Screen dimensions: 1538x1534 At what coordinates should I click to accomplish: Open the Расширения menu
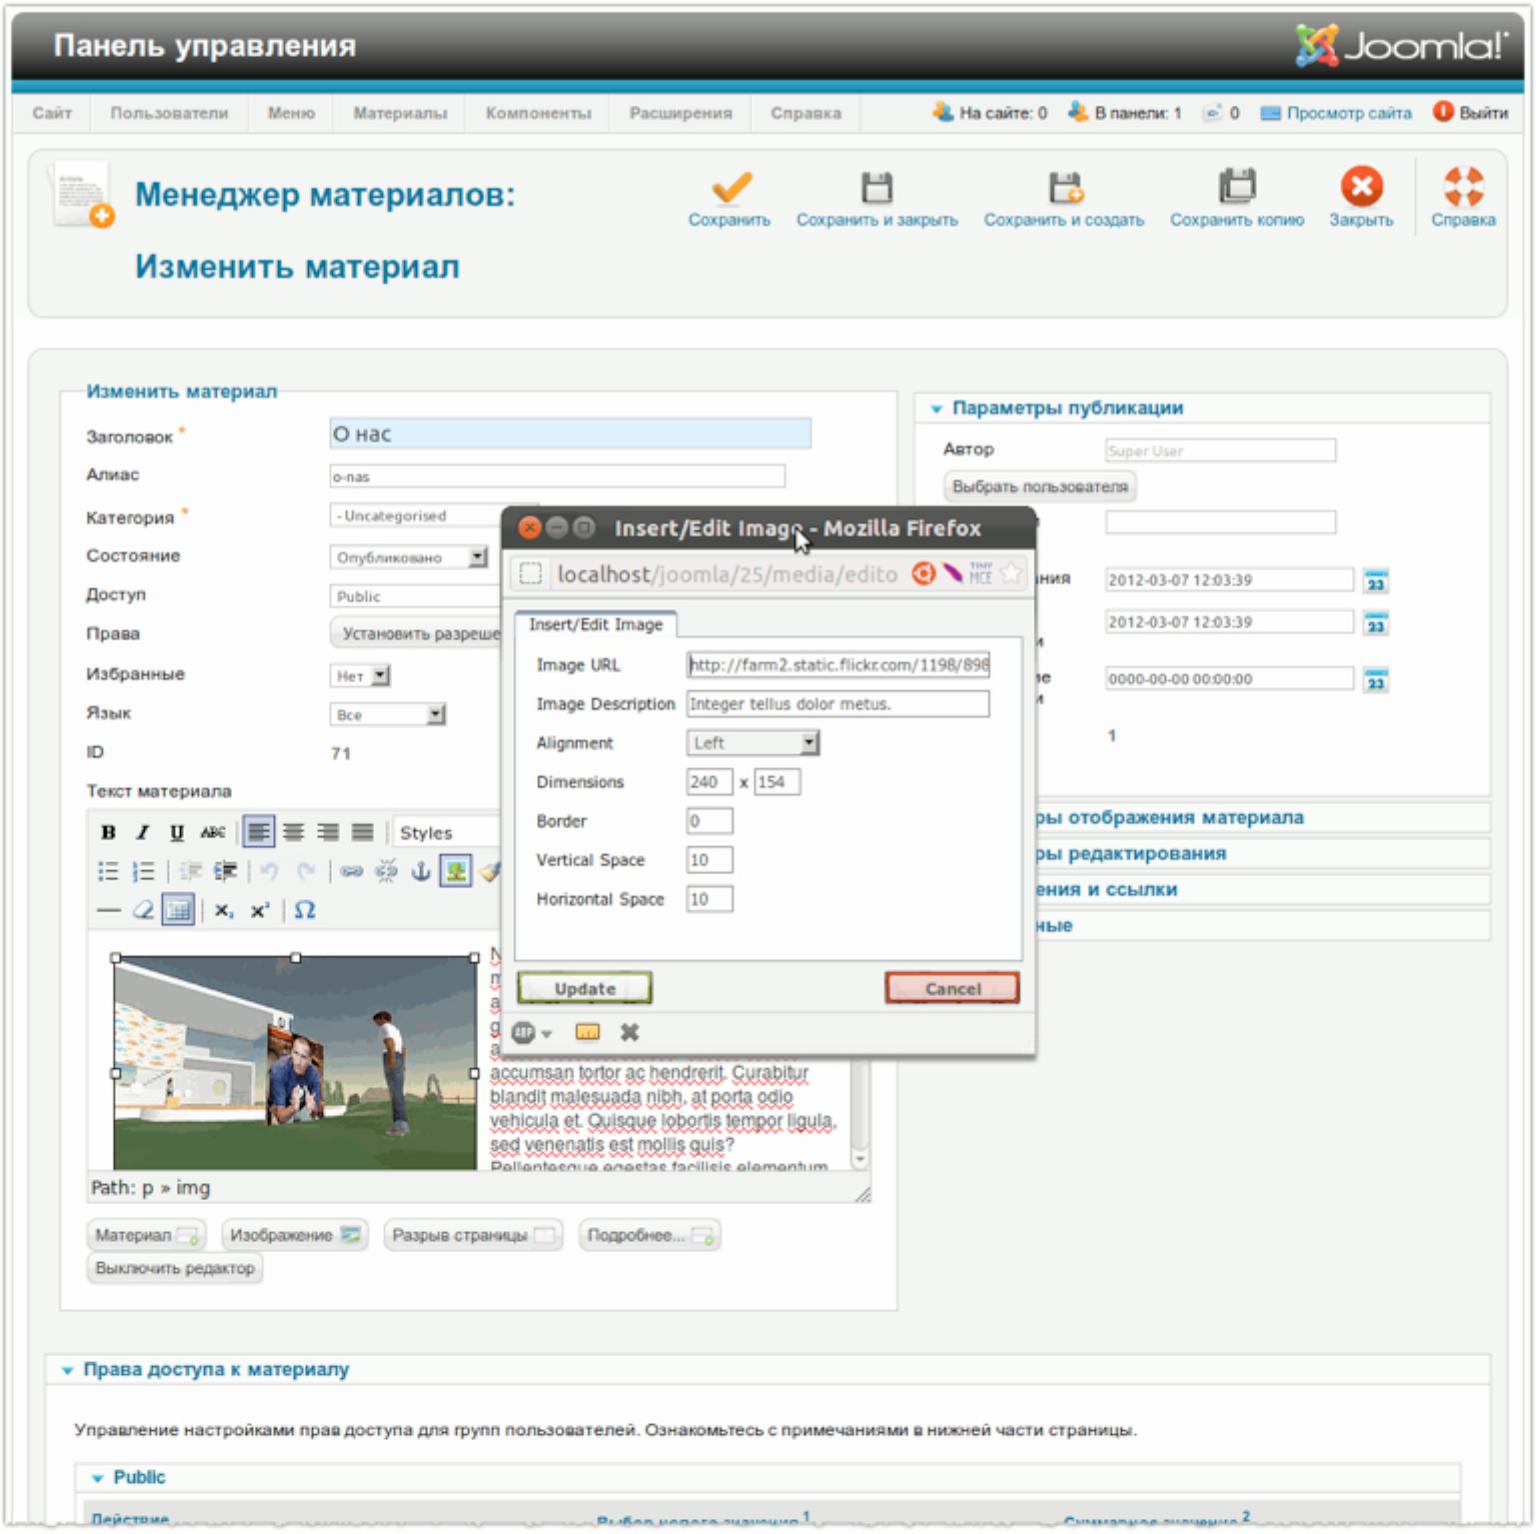click(680, 113)
